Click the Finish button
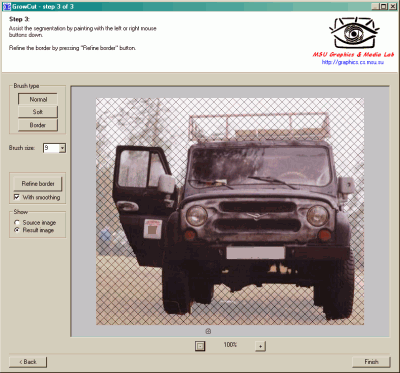Image resolution: width=400 pixels, height=373 pixels. pos(371,362)
